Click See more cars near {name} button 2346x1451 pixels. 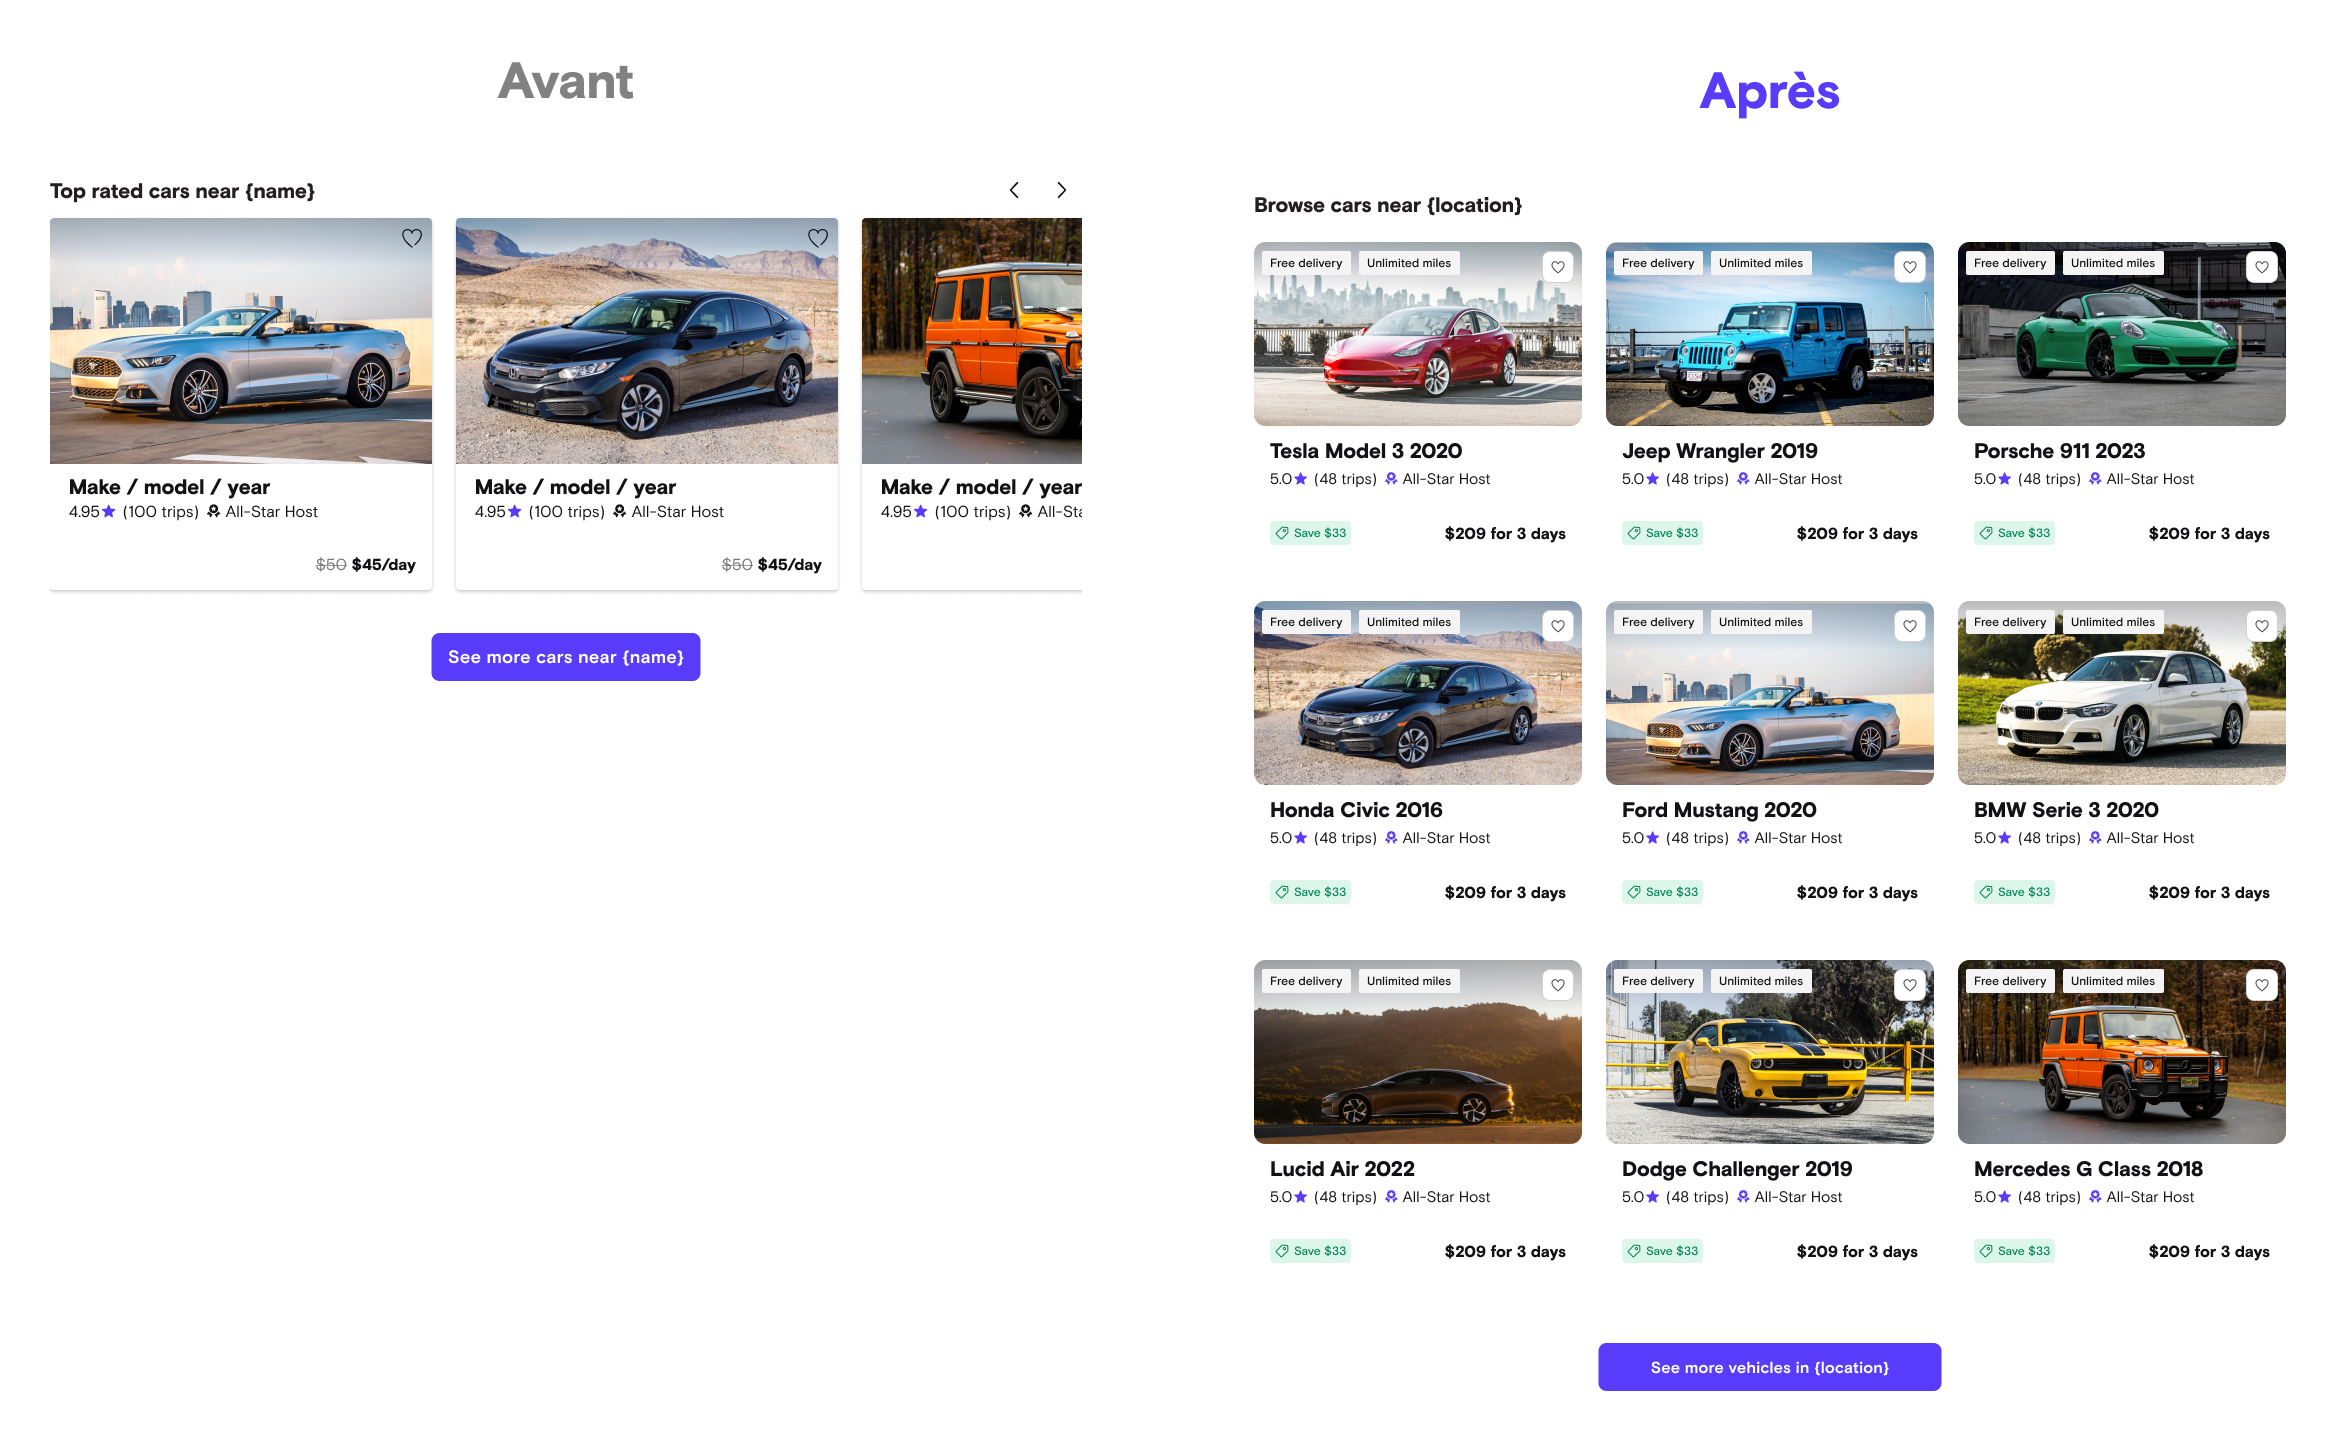(x=566, y=657)
